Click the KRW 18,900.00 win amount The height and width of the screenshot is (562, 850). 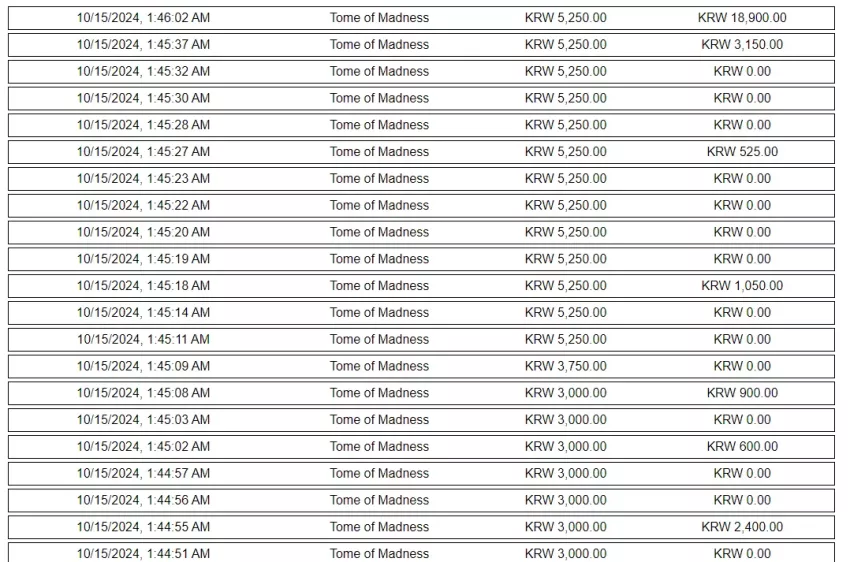[742, 18]
